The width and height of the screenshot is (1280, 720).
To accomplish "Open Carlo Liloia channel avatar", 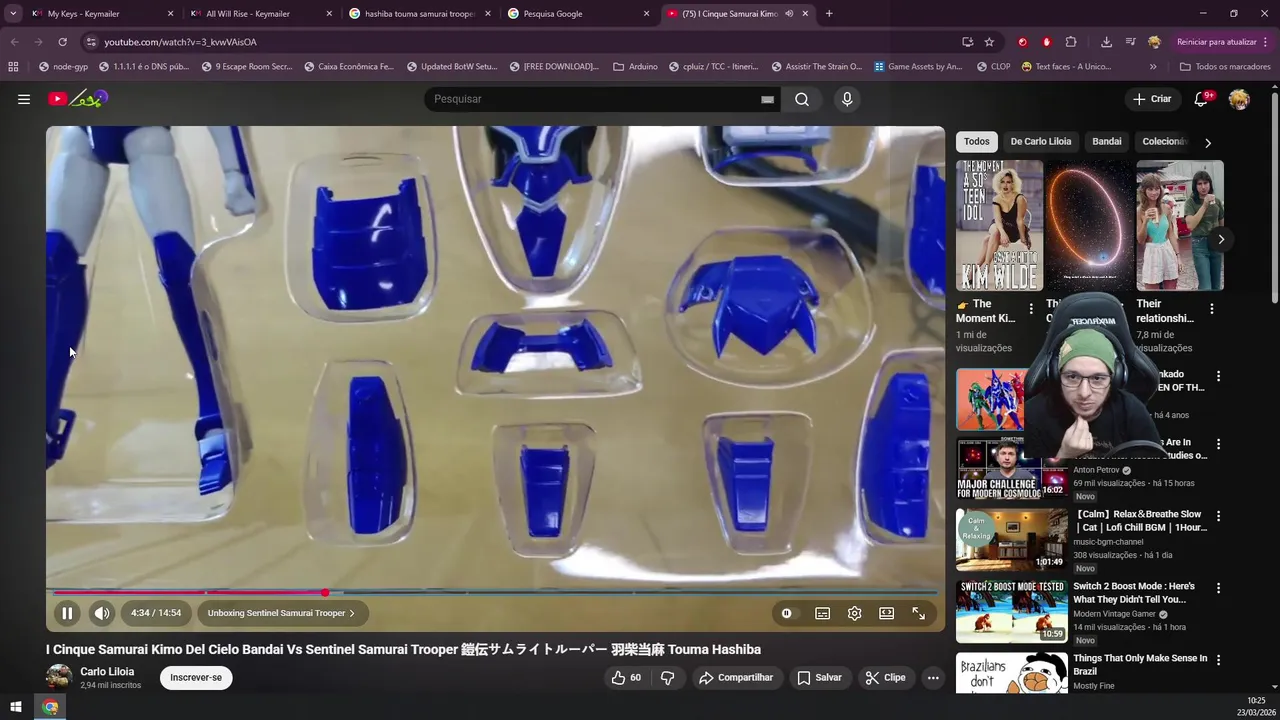I will pyautogui.click(x=59, y=677).
